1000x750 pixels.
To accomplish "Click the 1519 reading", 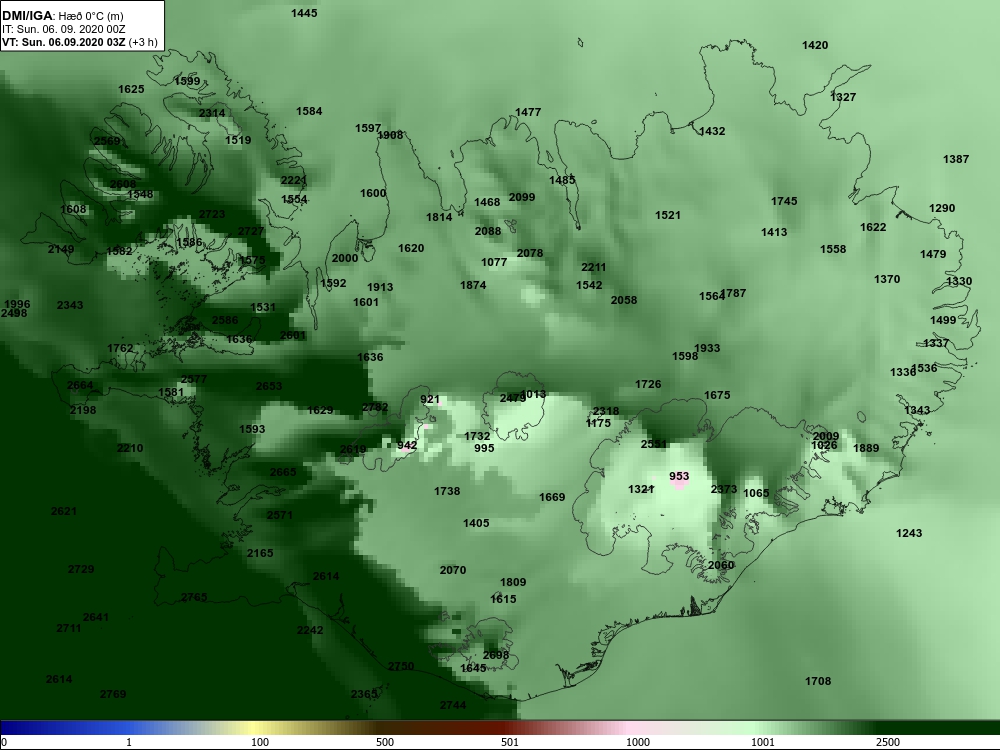I will coord(238,140).
